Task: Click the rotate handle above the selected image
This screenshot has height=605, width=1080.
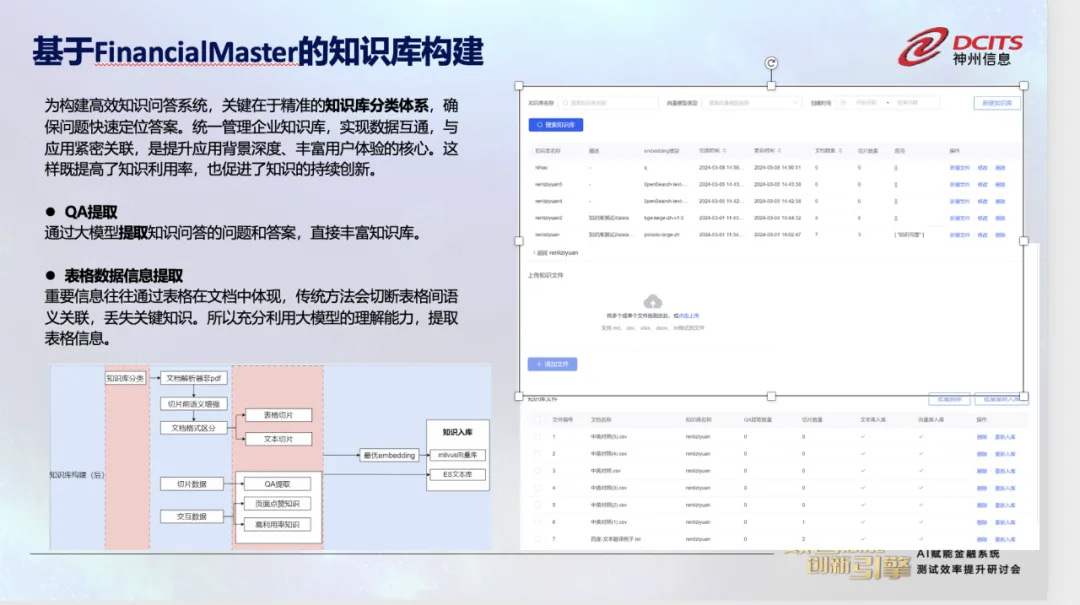Action: point(771,63)
